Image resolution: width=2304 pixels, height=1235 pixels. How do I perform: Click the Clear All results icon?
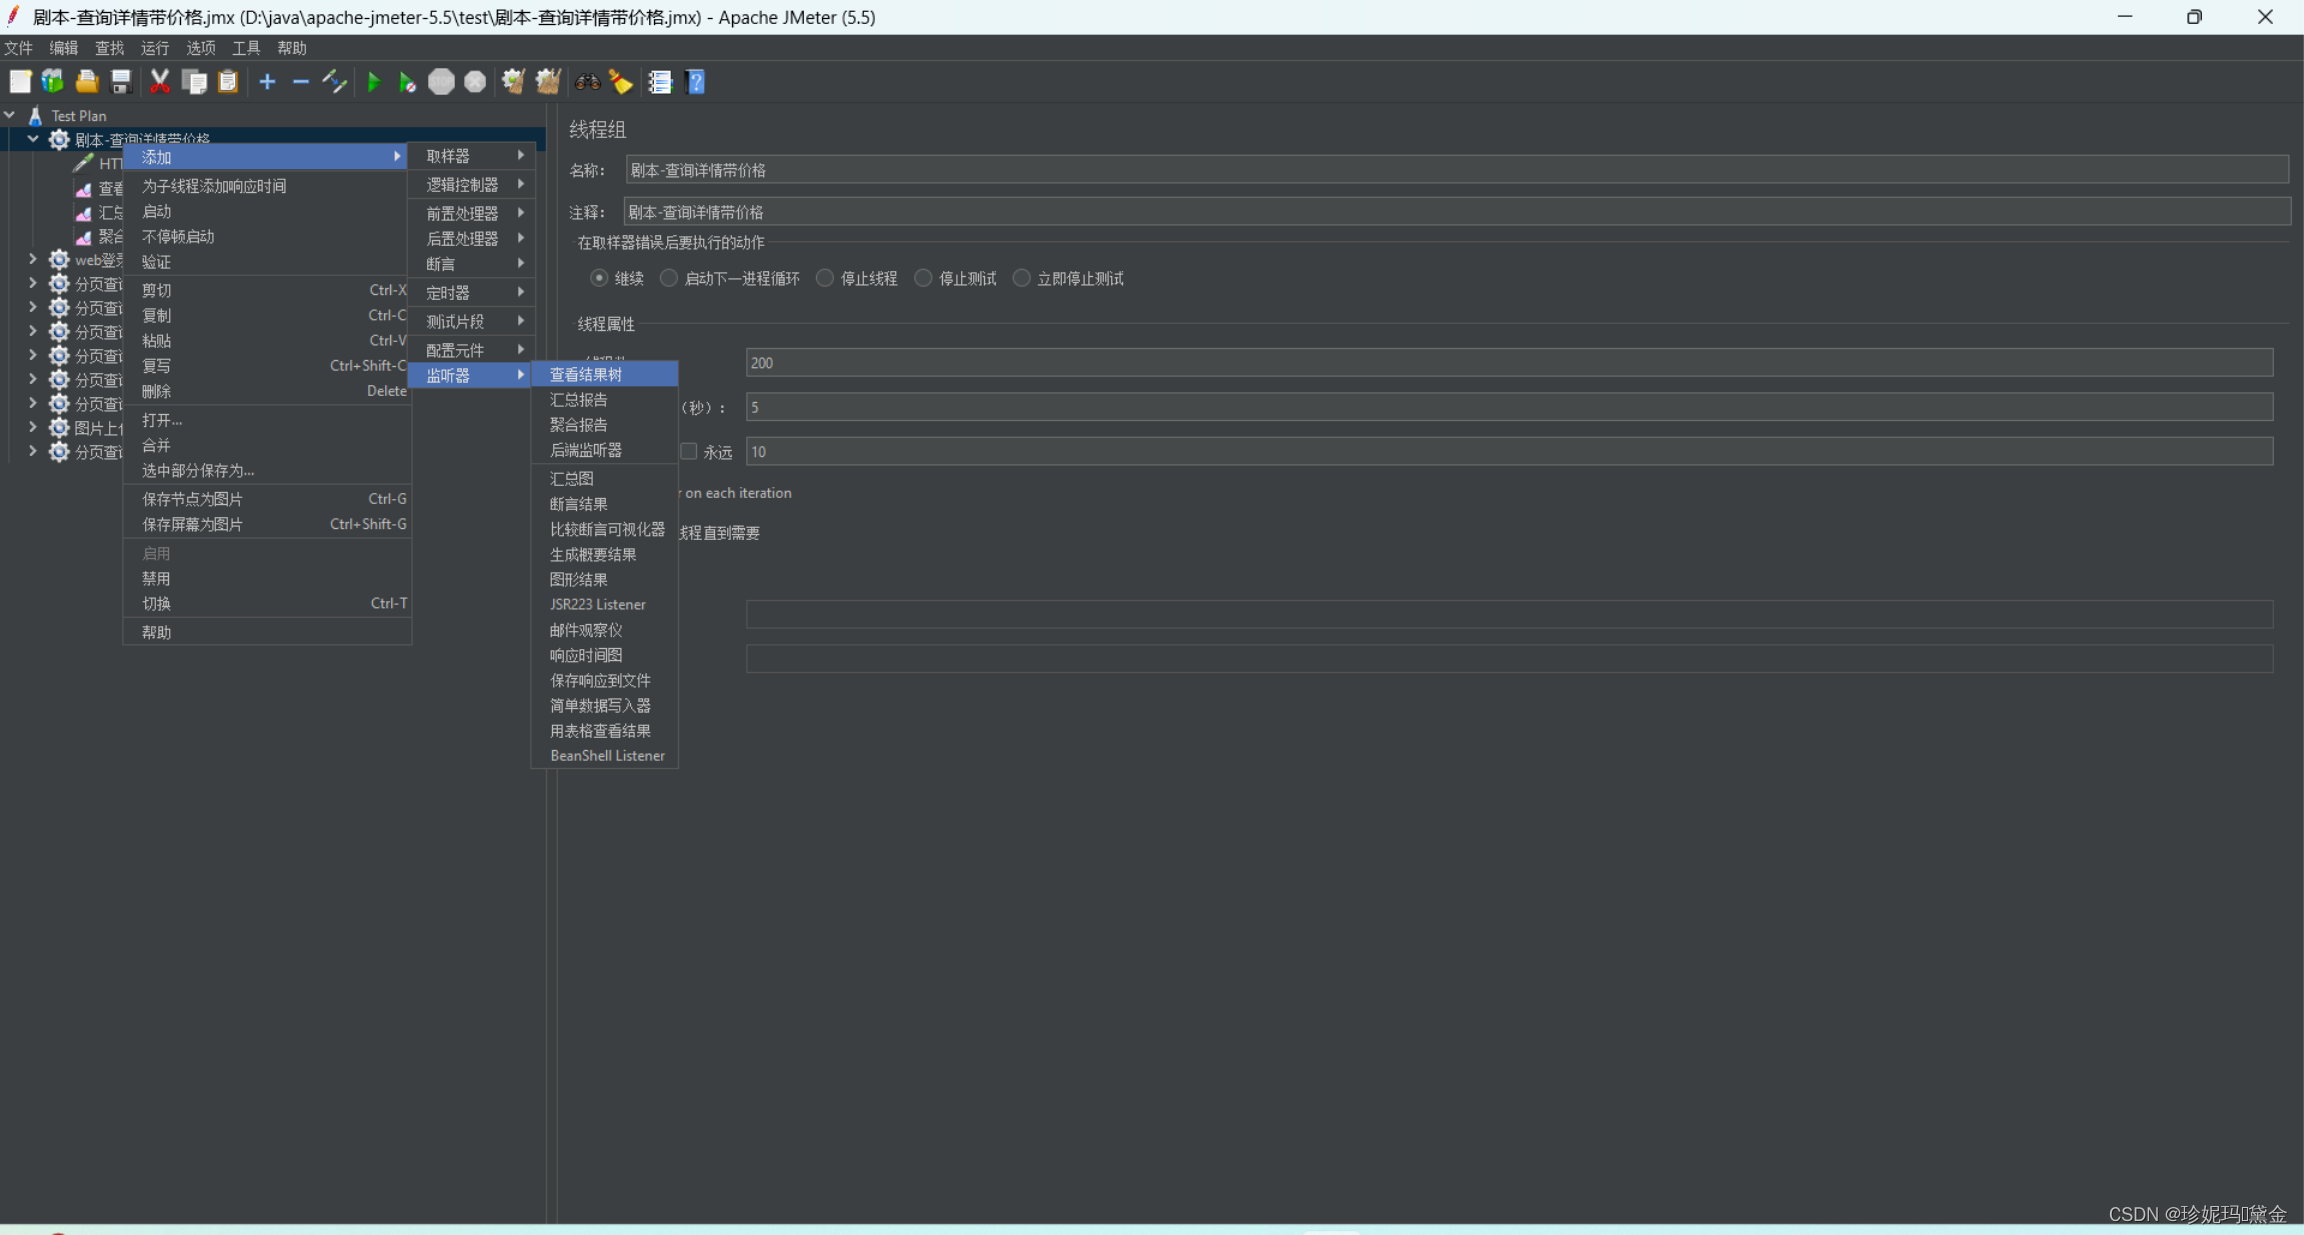548,82
